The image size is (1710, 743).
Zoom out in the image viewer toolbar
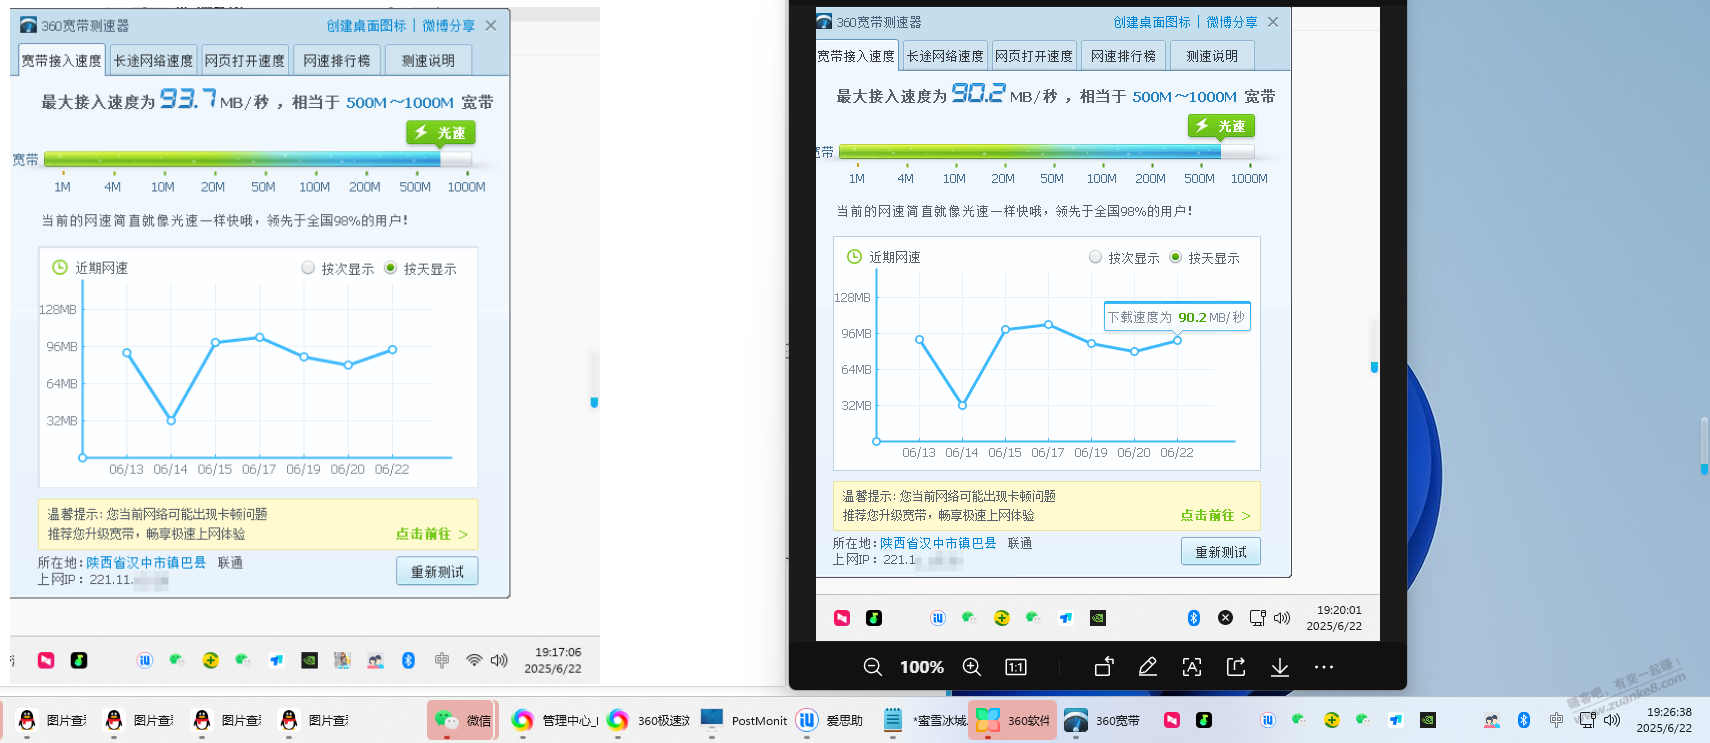coord(872,667)
